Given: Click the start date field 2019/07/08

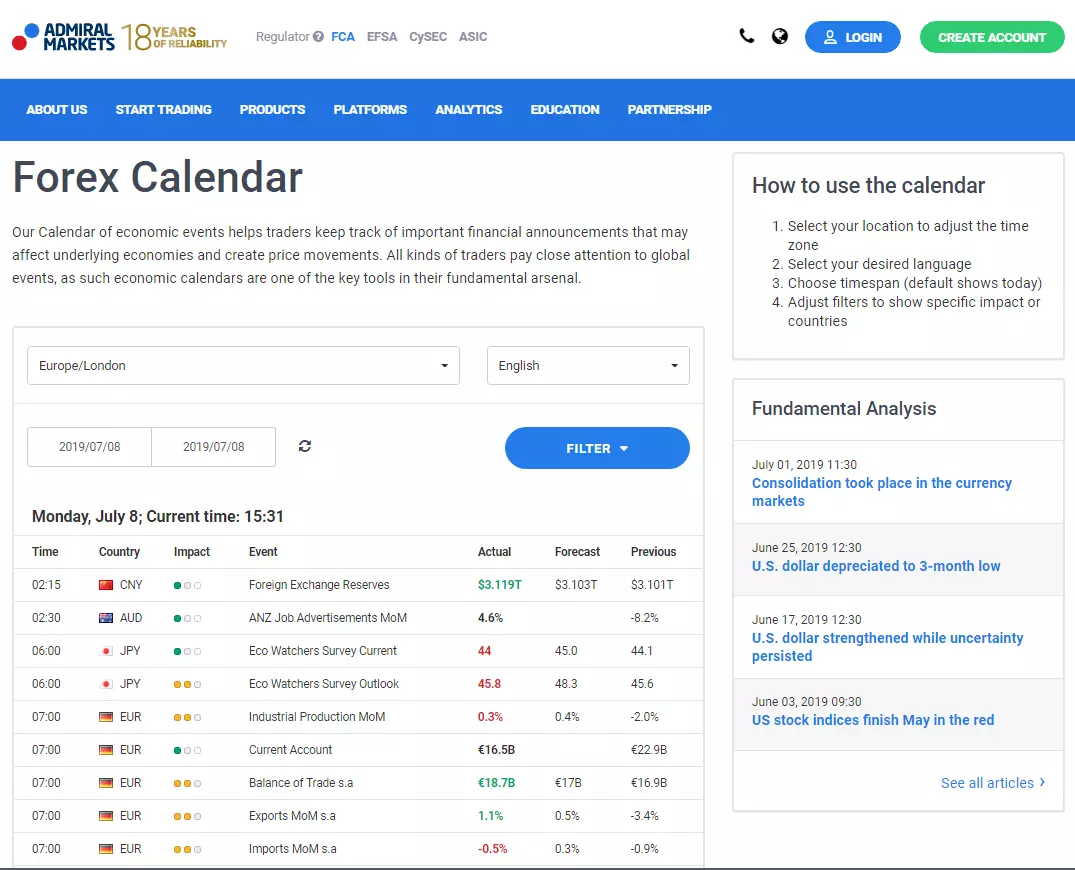Looking at the screenshot, I should pyautogui.click(x=90, y=447).
